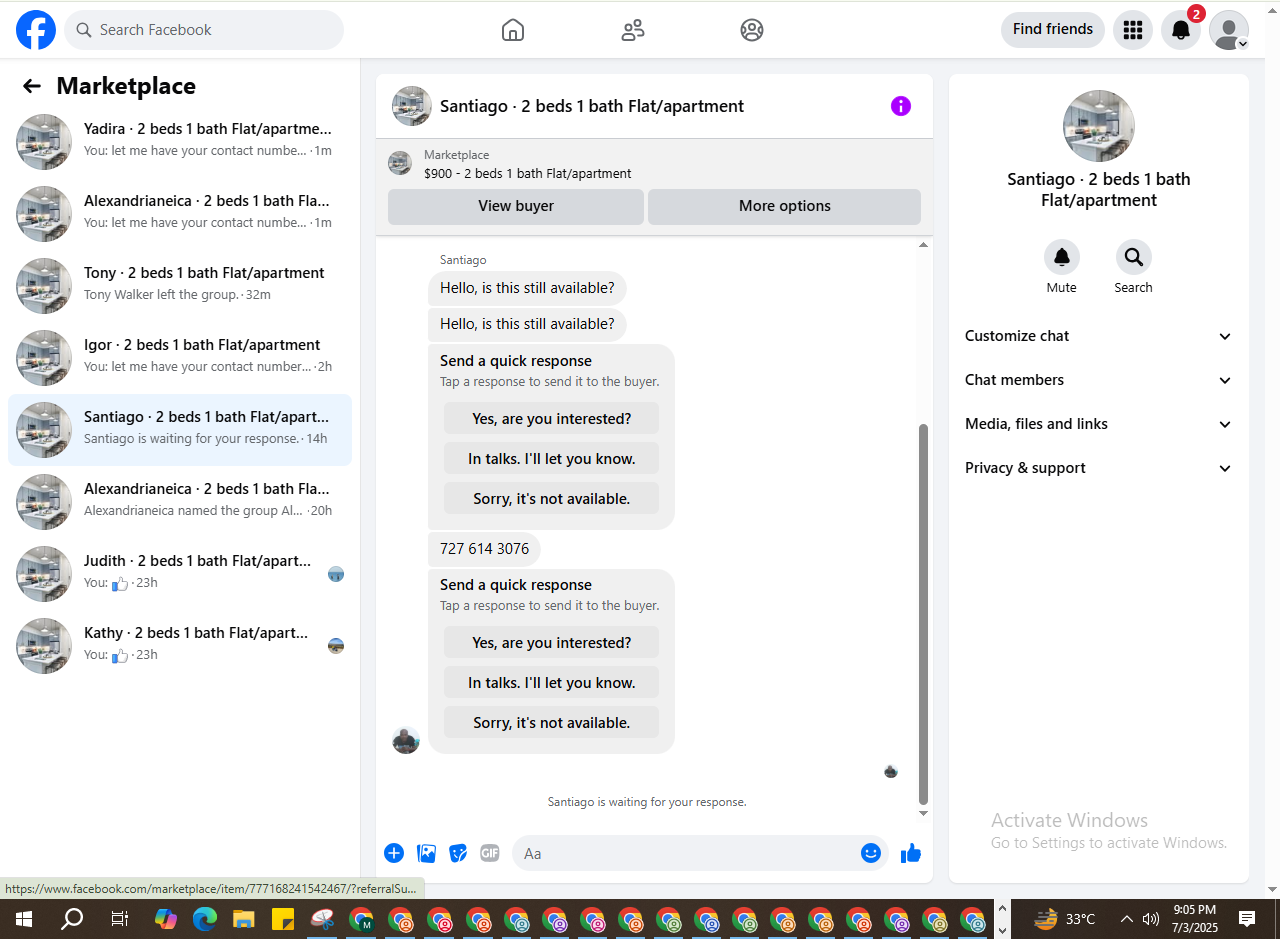The image size is (1280, 939).
Task: Click the '$900 - 2 beds 1 bath Flat/apartment' listing text
Action: tap(527, 174)
